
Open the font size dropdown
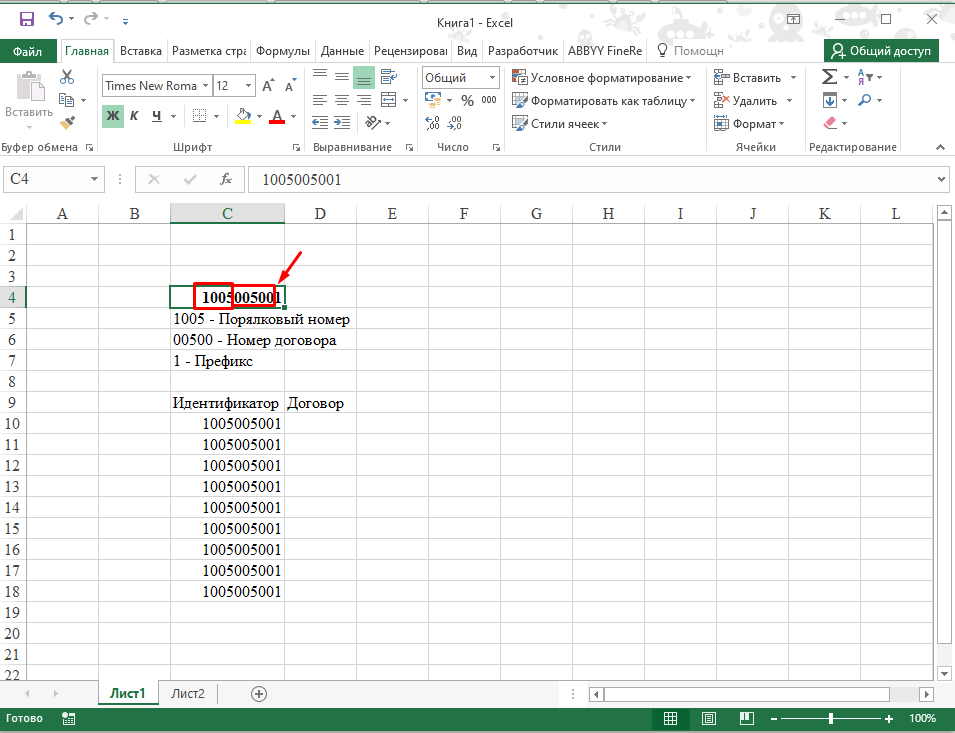(248, 86)
